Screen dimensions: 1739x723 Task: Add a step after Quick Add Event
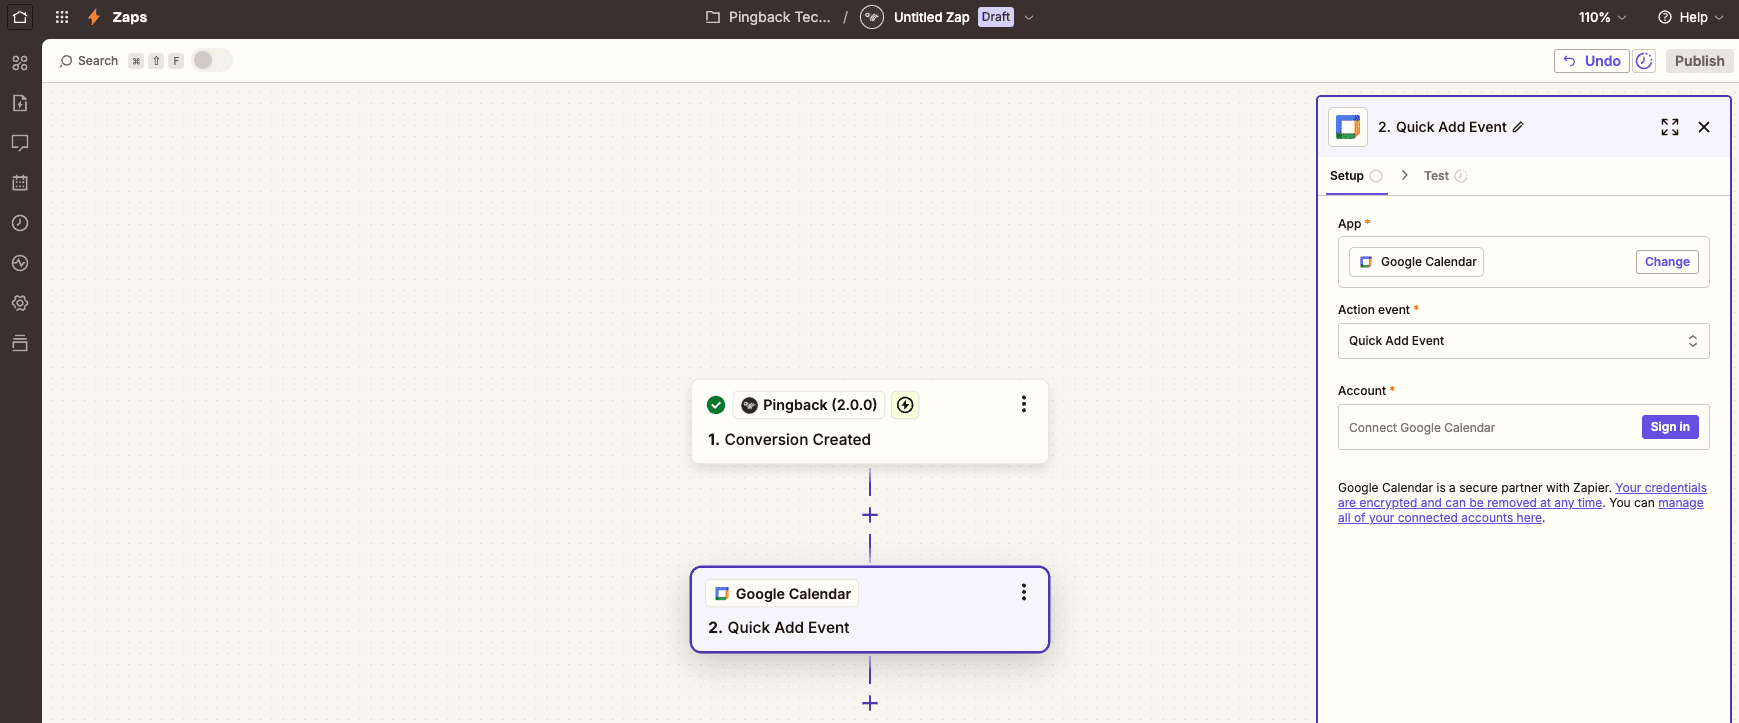pyautogui.click(x=870, y=703)
